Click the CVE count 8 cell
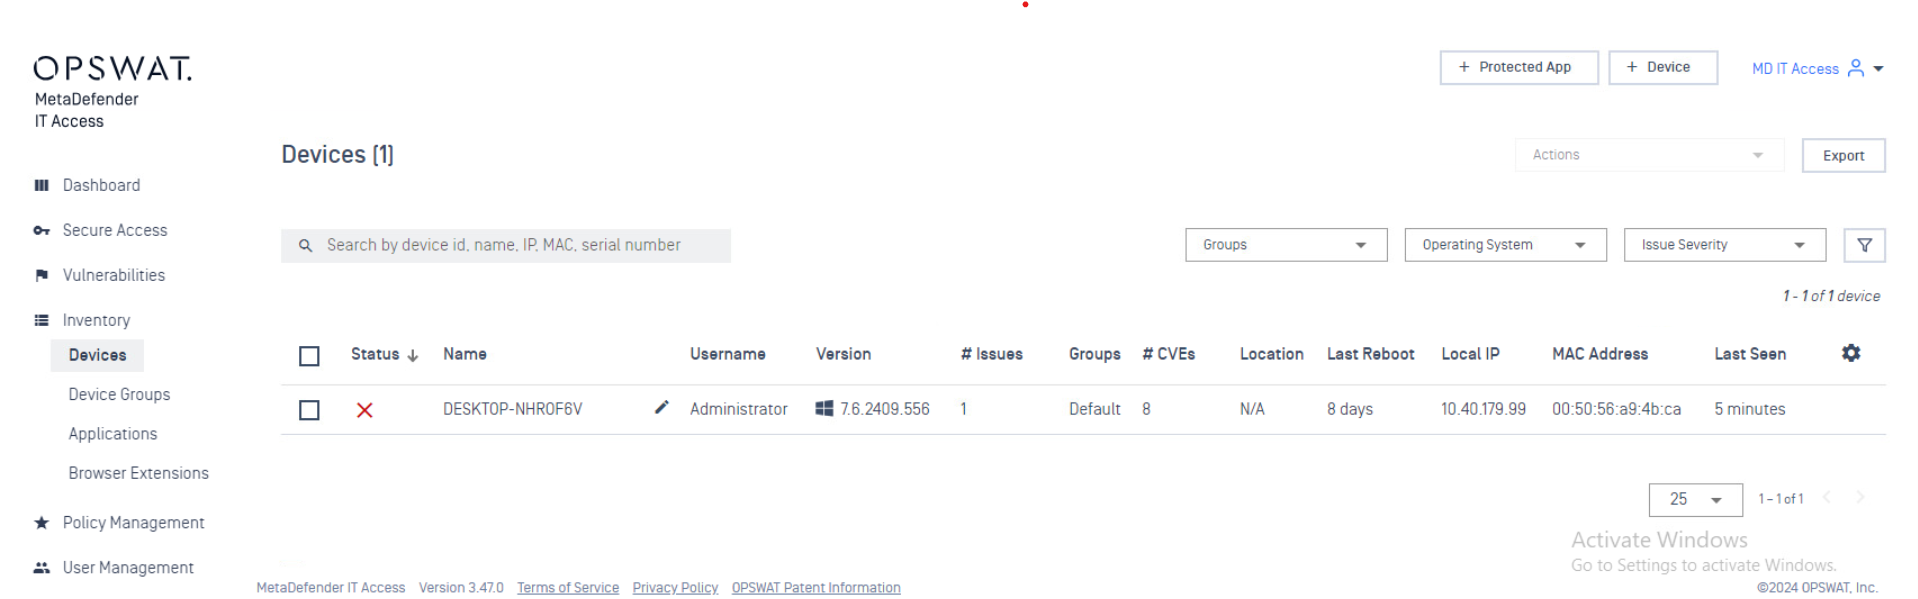The height and width of the screenshot is (599, 1918). point(1146,409)
